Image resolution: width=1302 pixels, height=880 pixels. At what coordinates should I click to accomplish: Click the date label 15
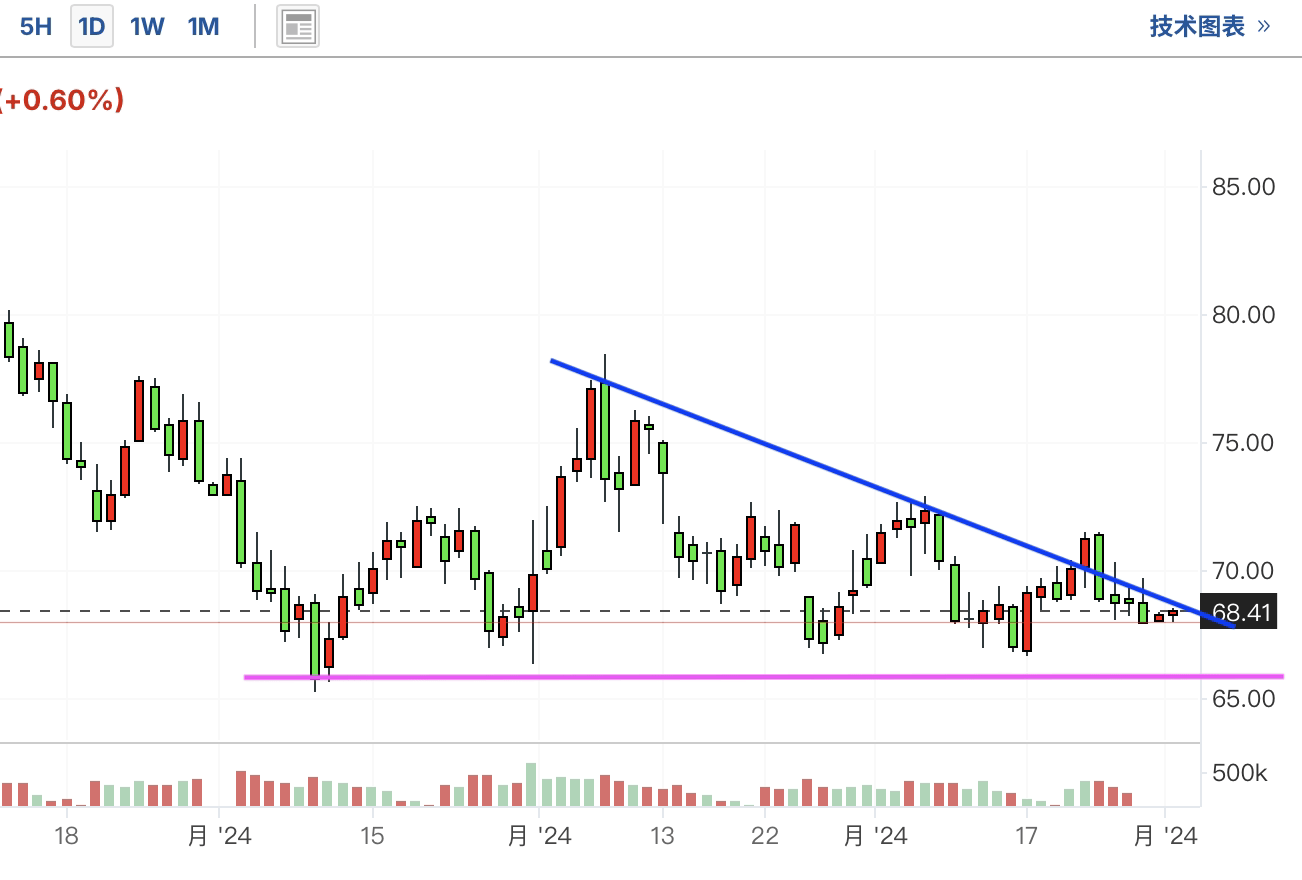click(x=371, y=836)
